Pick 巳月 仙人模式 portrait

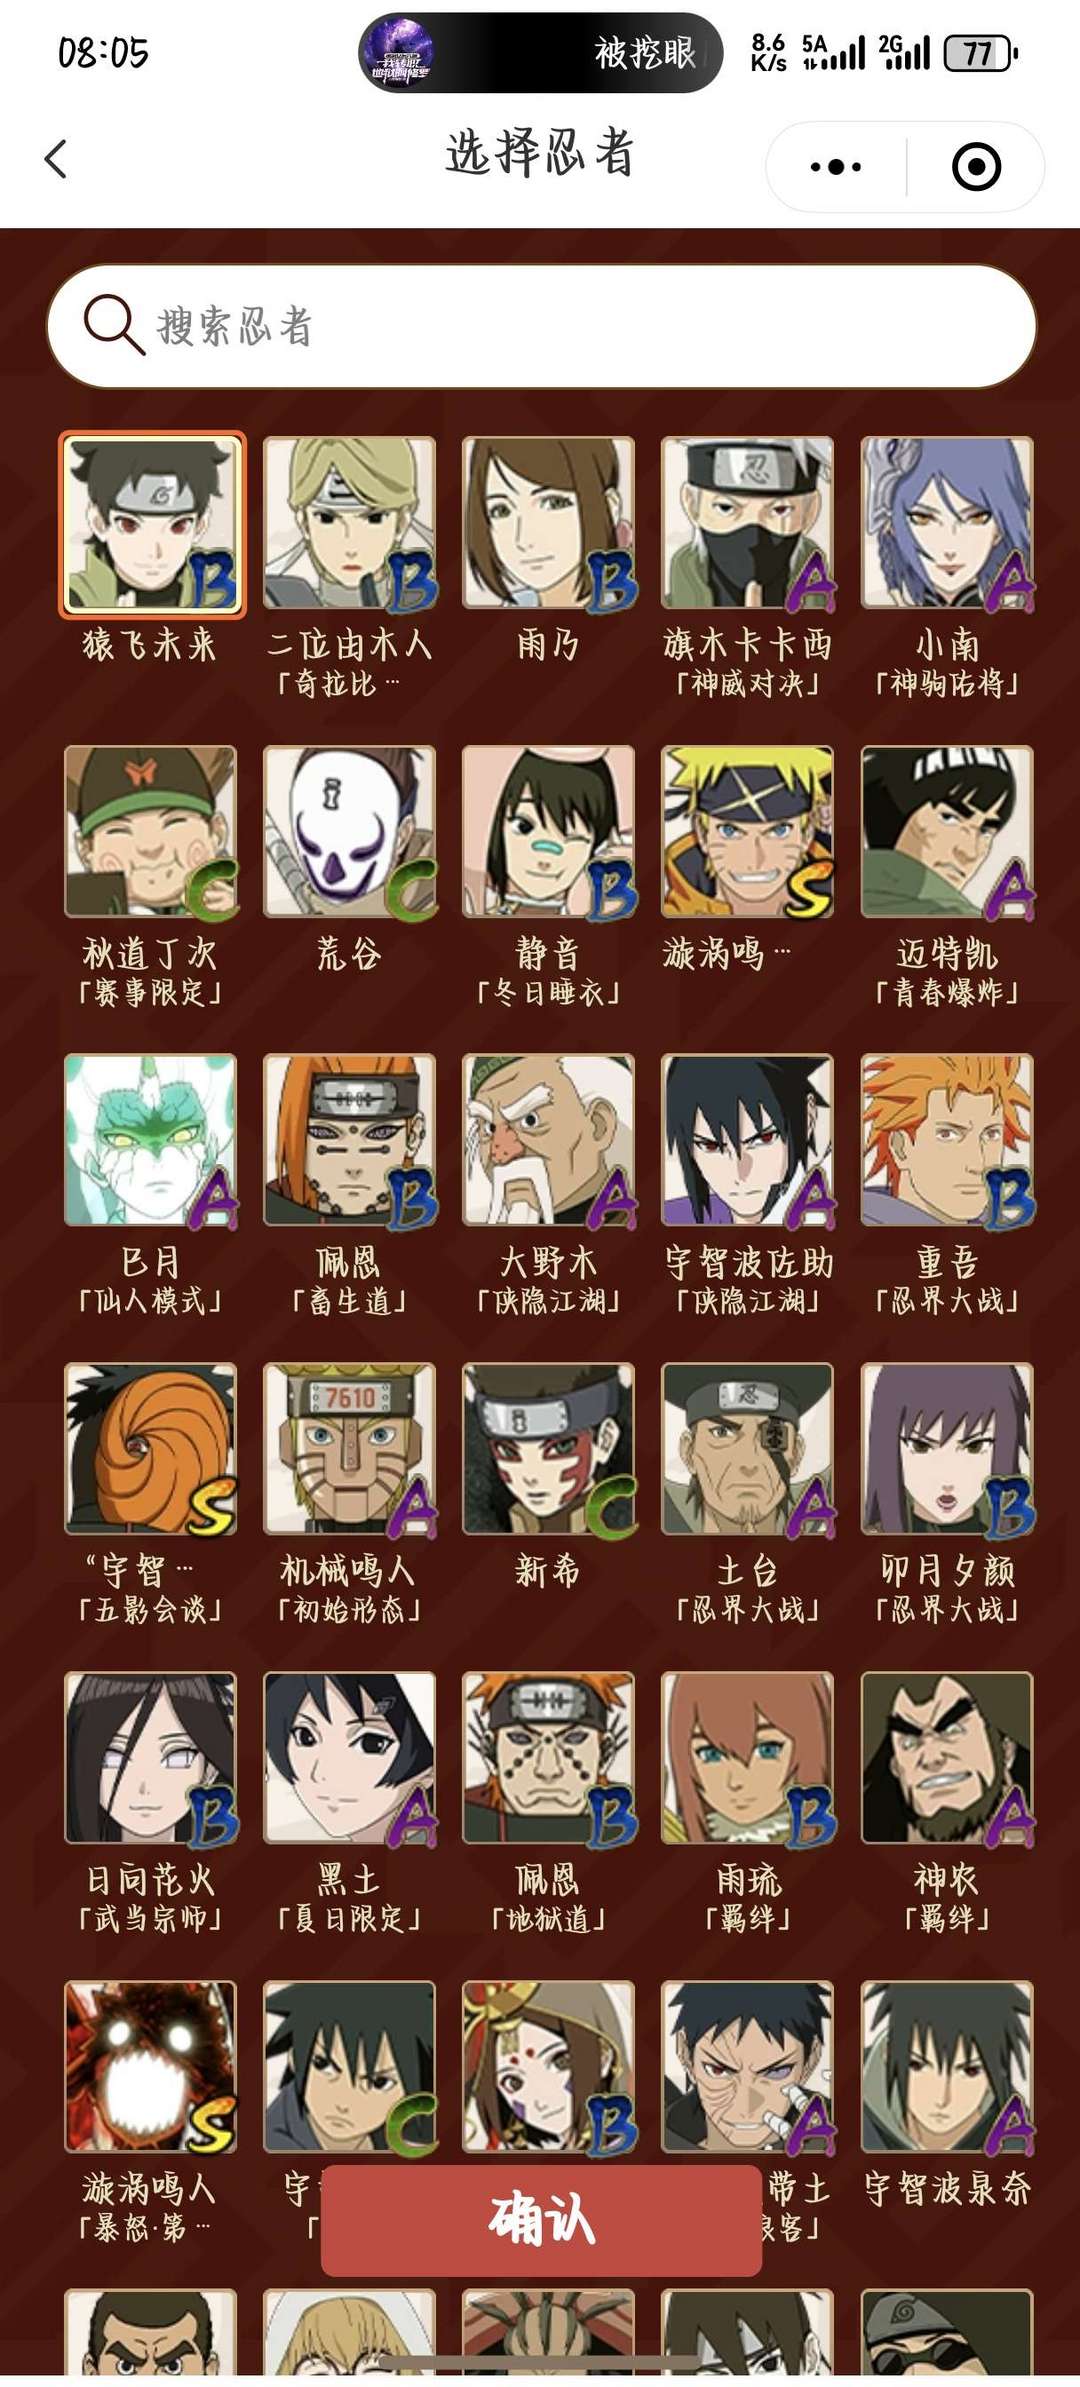click(x=151, y=1141)
